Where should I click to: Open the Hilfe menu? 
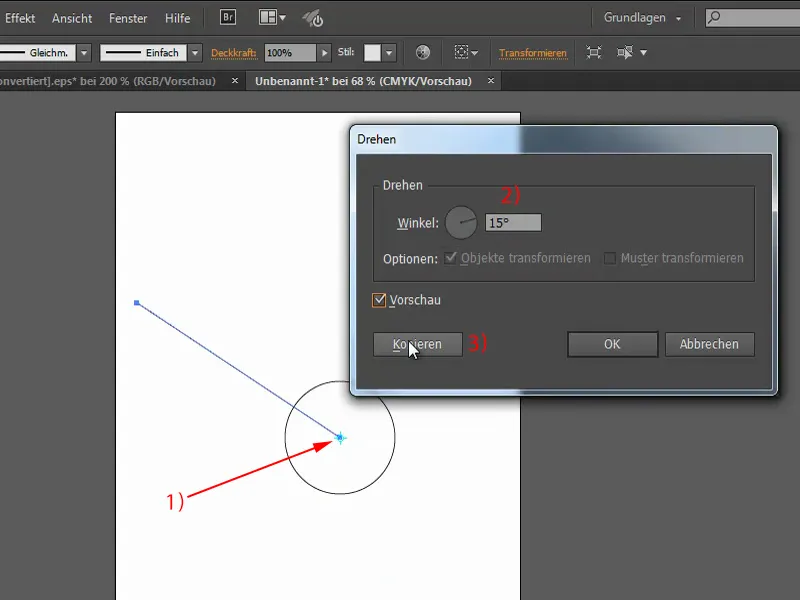click(x=177, y=18)
